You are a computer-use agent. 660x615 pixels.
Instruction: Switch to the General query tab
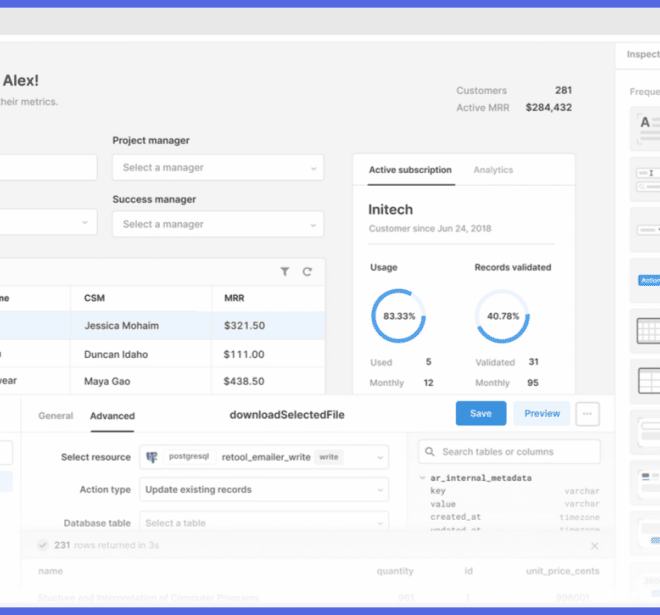tap(56, 416)
